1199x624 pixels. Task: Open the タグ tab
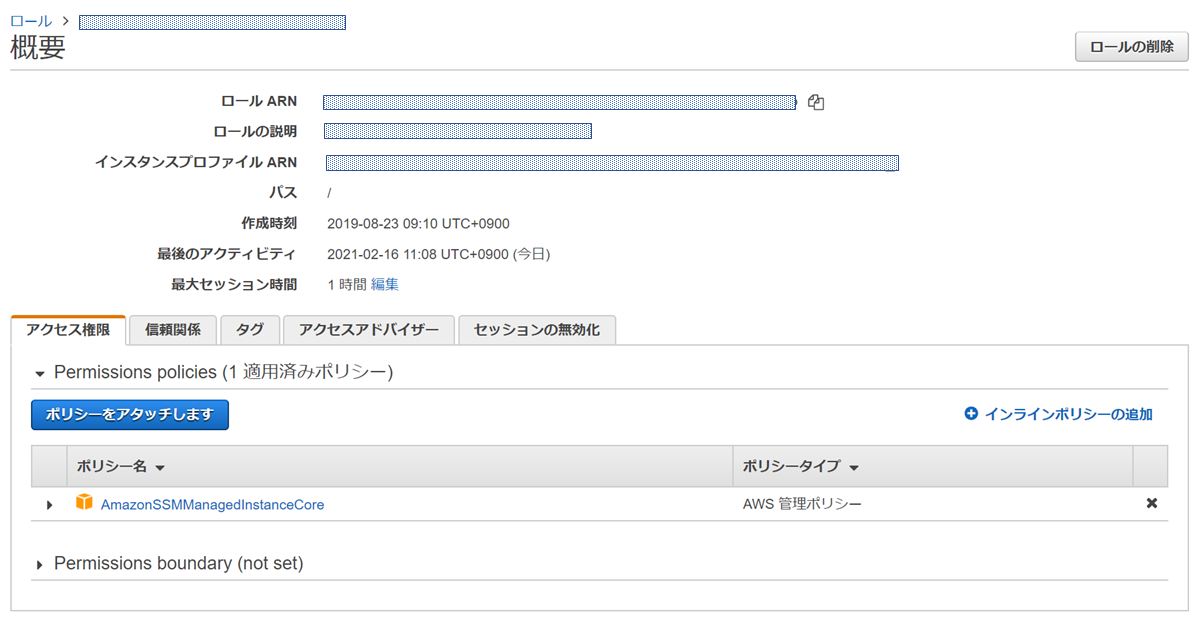pyautogui.click(x=250, y=330)
